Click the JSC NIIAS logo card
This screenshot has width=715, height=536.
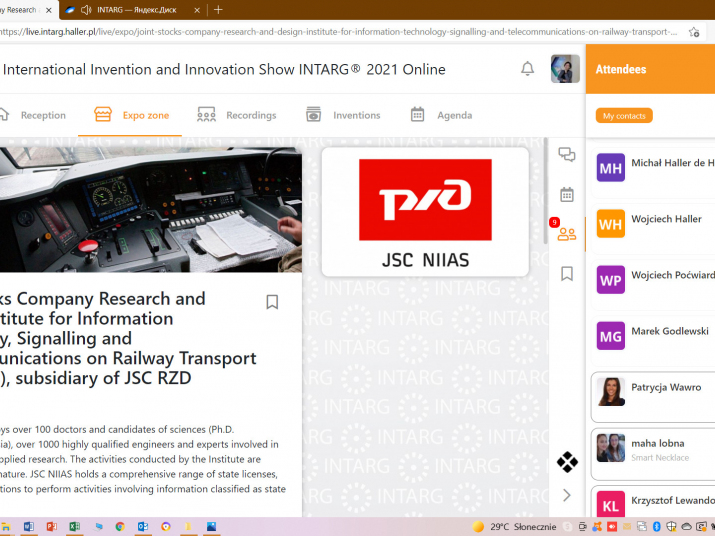pyautogui.click(x=425, y=212)
